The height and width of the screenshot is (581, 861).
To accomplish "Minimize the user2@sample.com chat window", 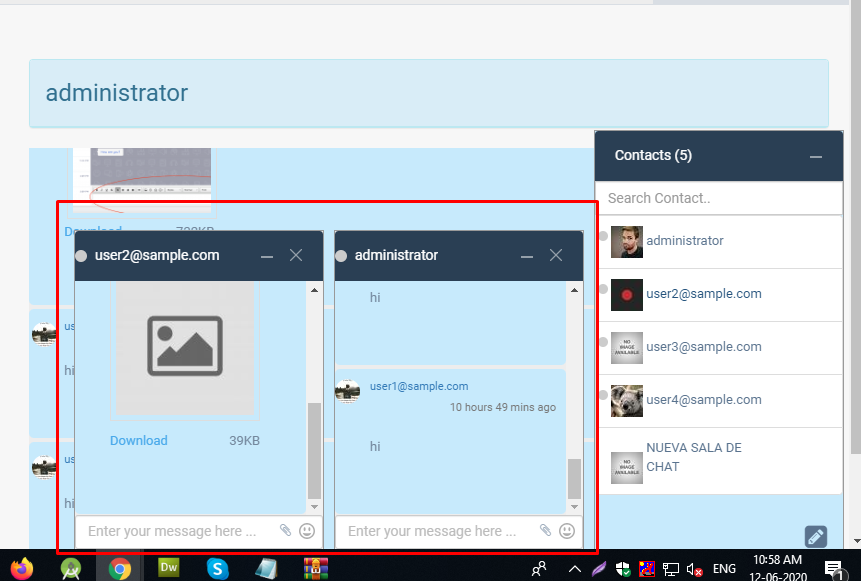I will point(267,256).
